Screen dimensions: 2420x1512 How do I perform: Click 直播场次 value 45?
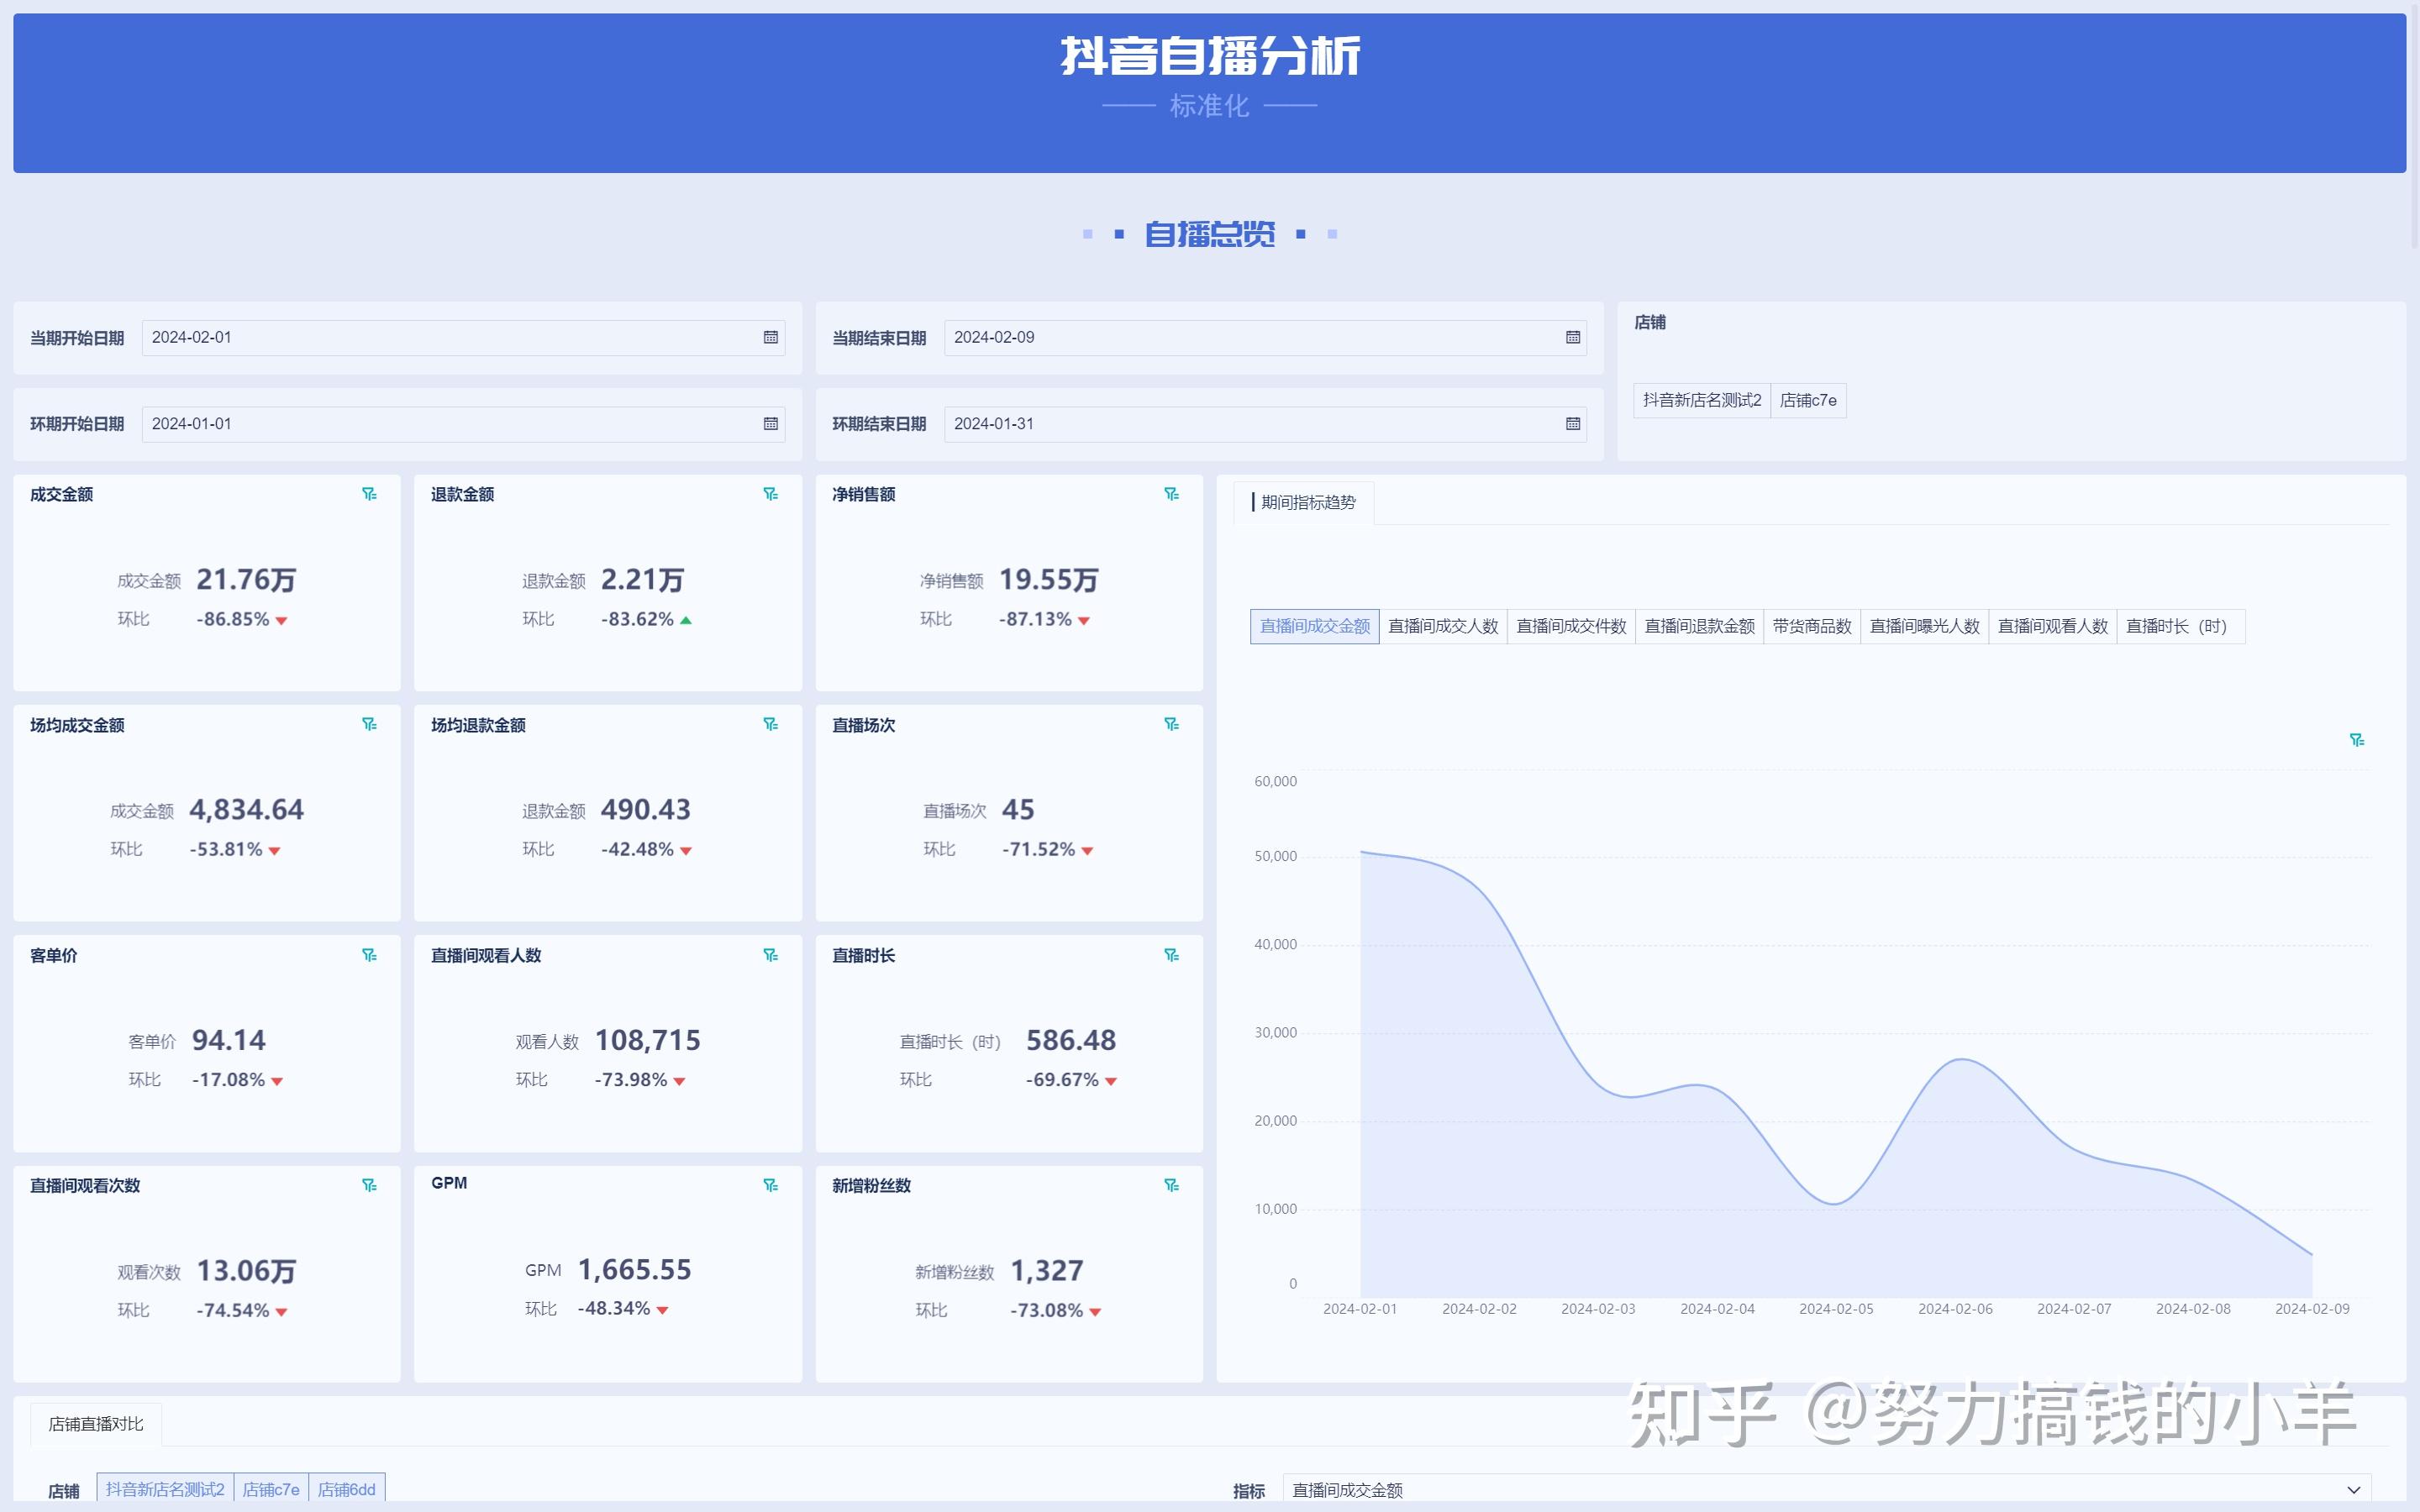click(1018, 810)
